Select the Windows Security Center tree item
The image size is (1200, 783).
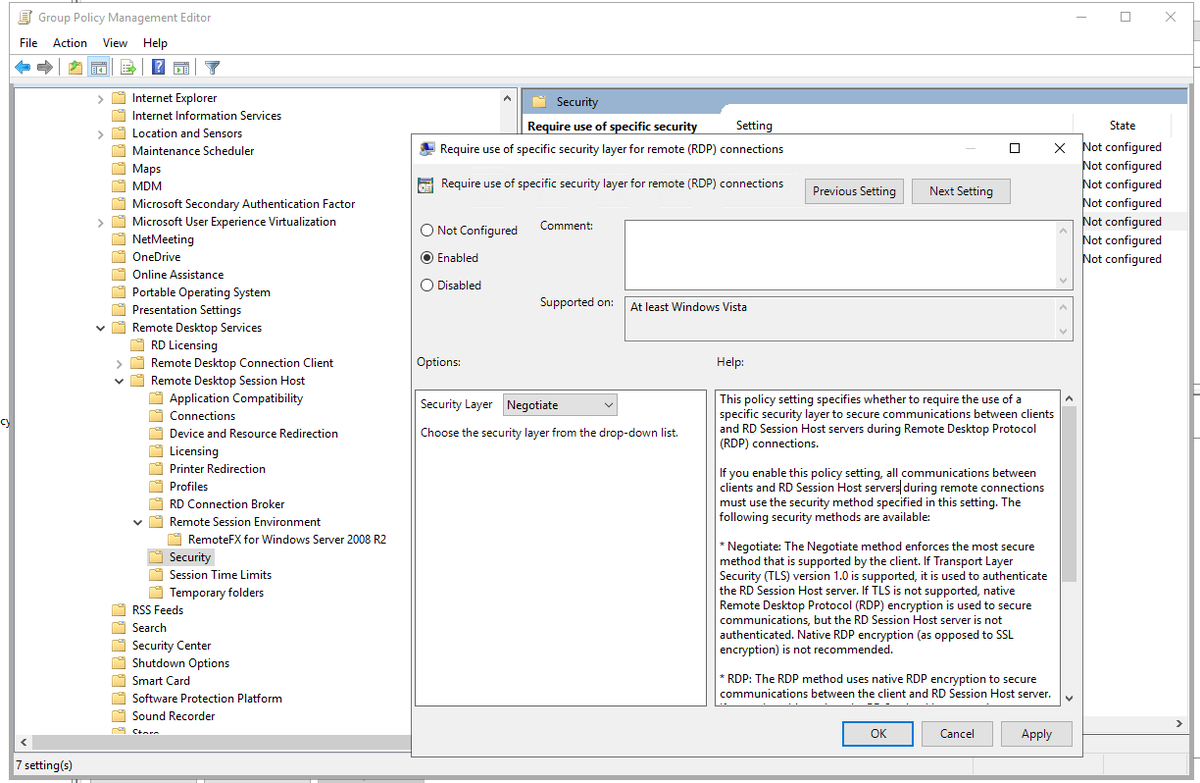pyautogui.click(x=171, y=646)
